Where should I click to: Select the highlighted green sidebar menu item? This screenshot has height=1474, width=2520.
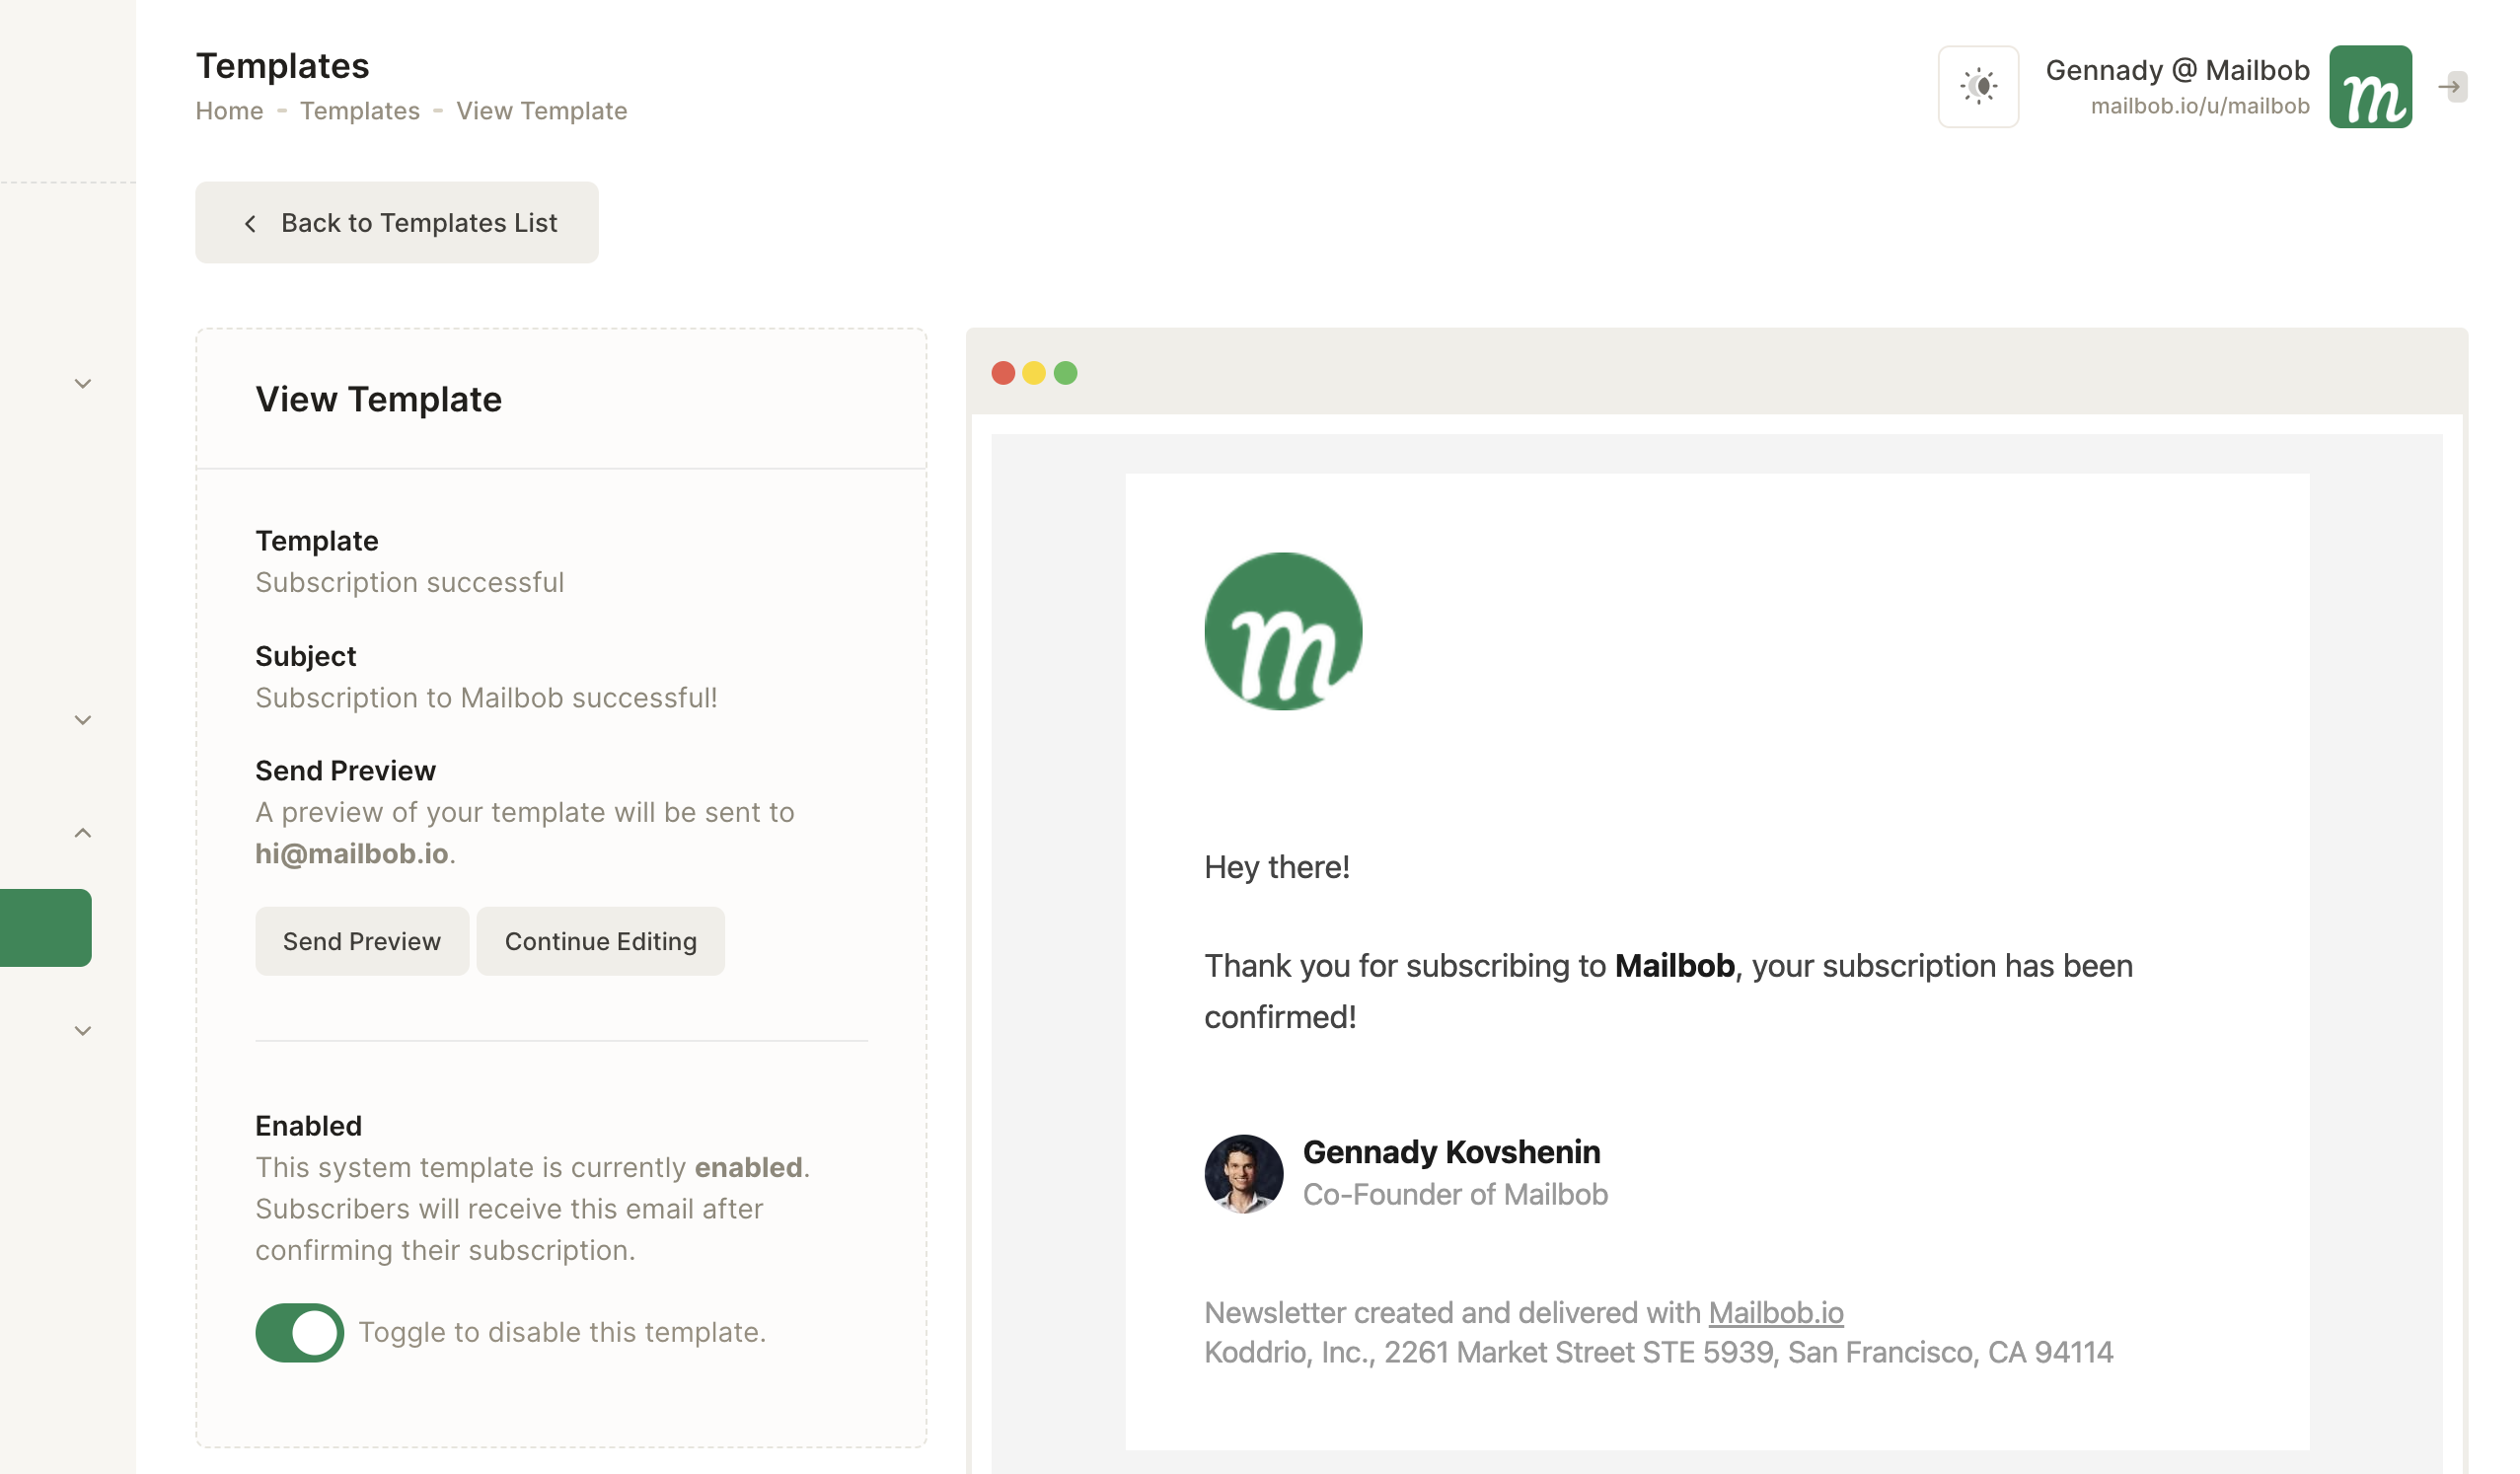coord(45,927)
